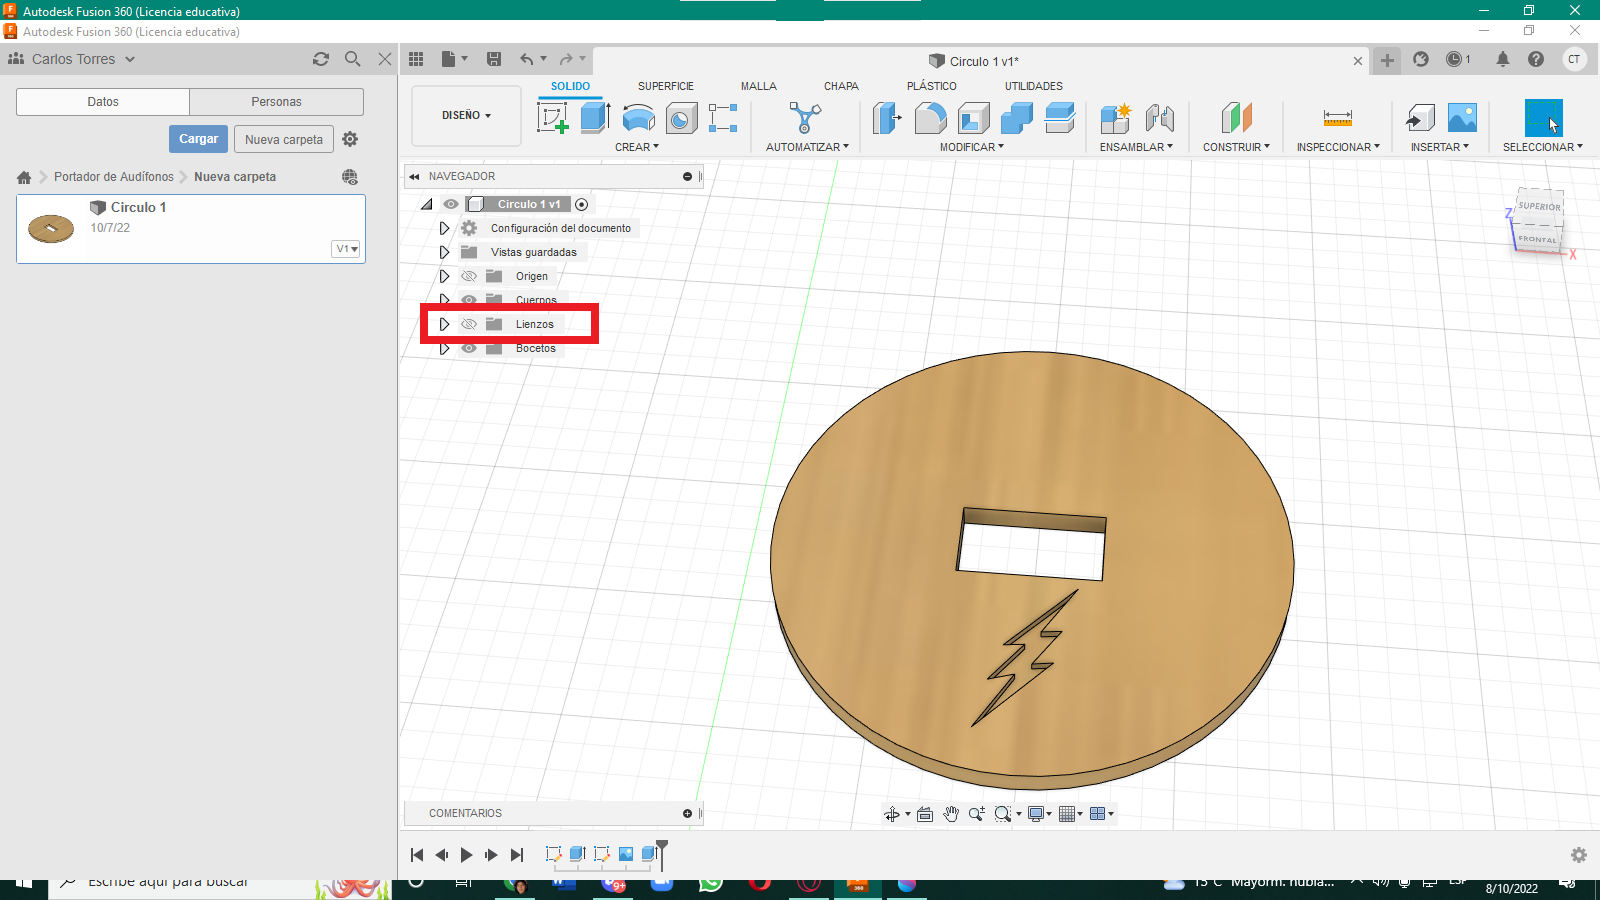Search in the data panel
The width and height of the screenshot is (1600, 900).
[x=353, y=59]
